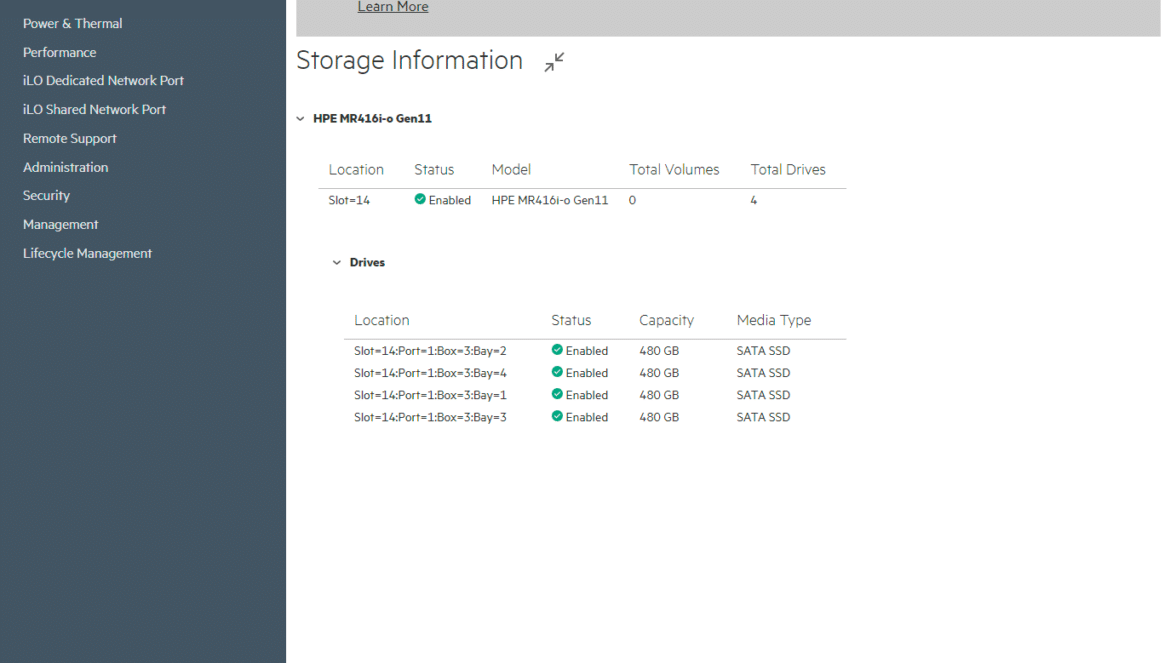Select drive Slot=14:Port=1:Box=3:Bay=4
Viewport: 1170px width, 663px height.
(x=431, y=373)
